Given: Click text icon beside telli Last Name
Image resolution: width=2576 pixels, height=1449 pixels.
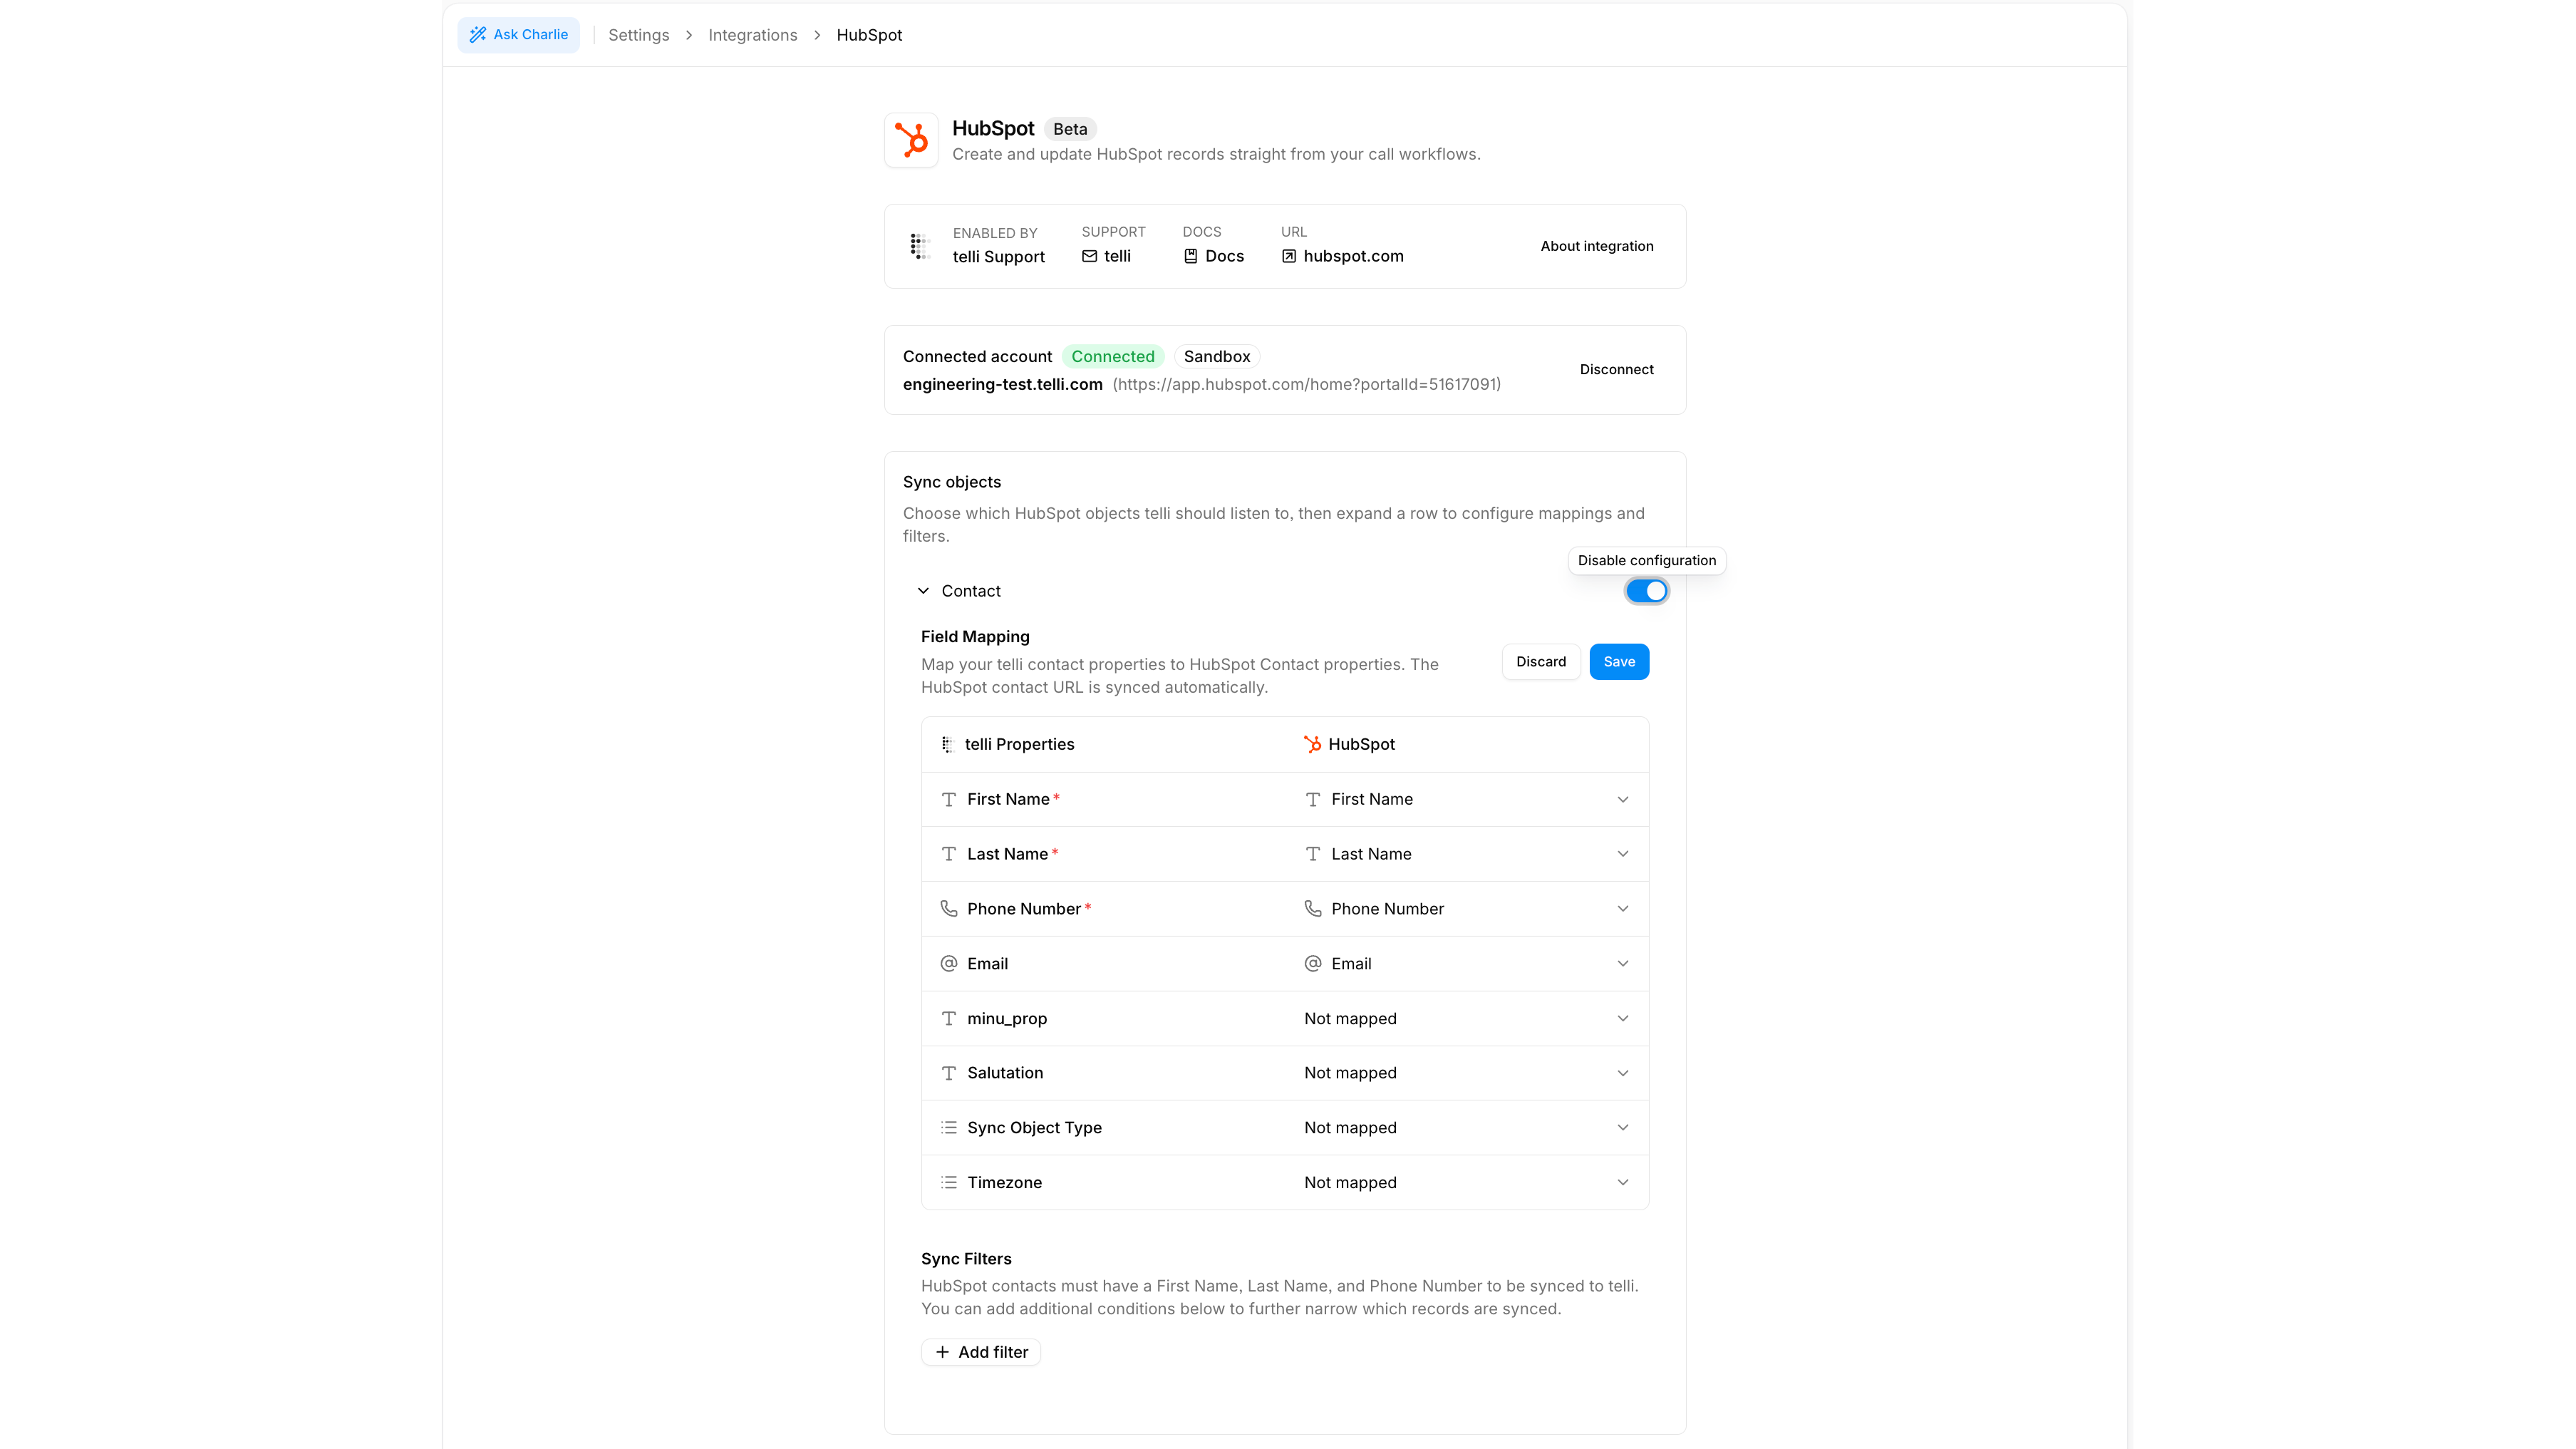Looking at the screenshot, I should (x=949, y=854).
